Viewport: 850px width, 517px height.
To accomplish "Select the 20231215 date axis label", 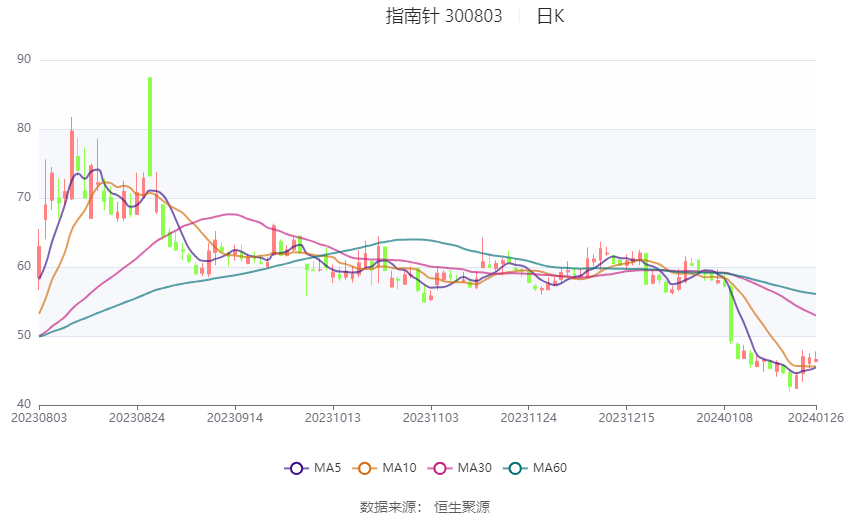I will click(x=627, y=418).
